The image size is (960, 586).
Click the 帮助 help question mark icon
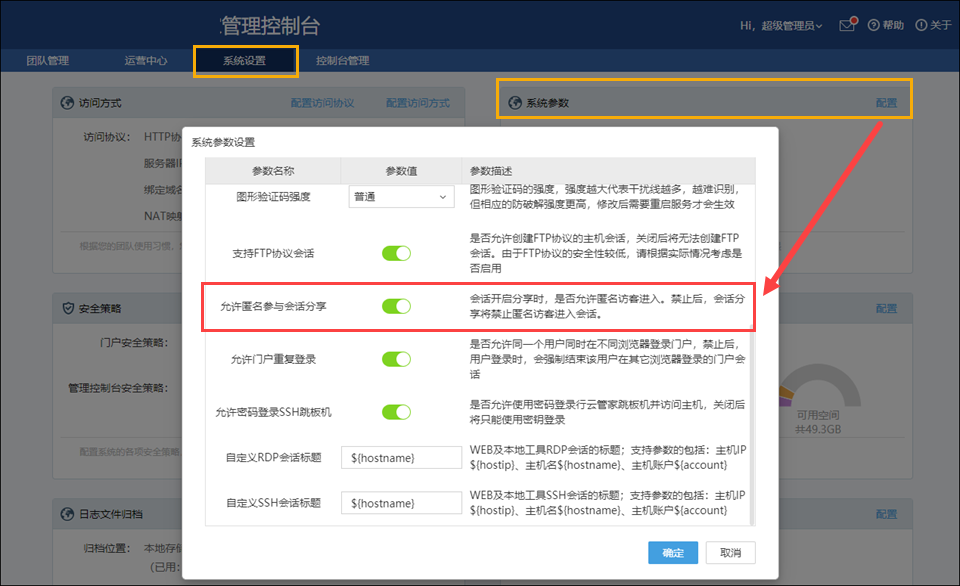873,25
